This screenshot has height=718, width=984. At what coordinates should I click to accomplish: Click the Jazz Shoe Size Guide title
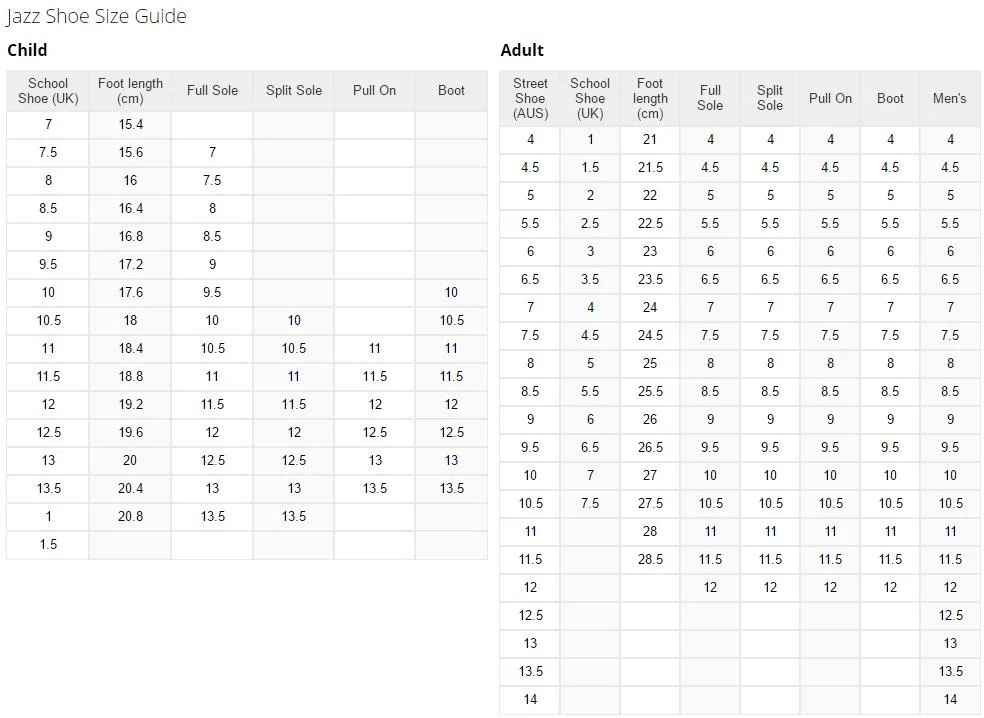[96, 16]
